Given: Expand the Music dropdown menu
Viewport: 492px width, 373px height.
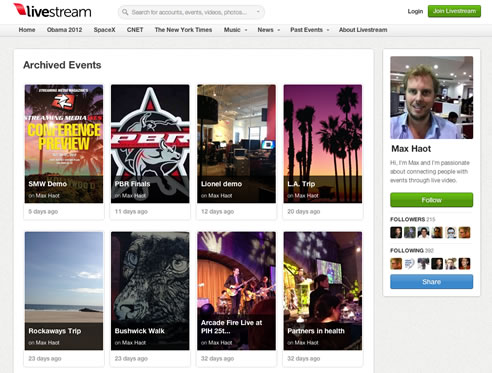Looking at the screenshot, I should (235, 30).
